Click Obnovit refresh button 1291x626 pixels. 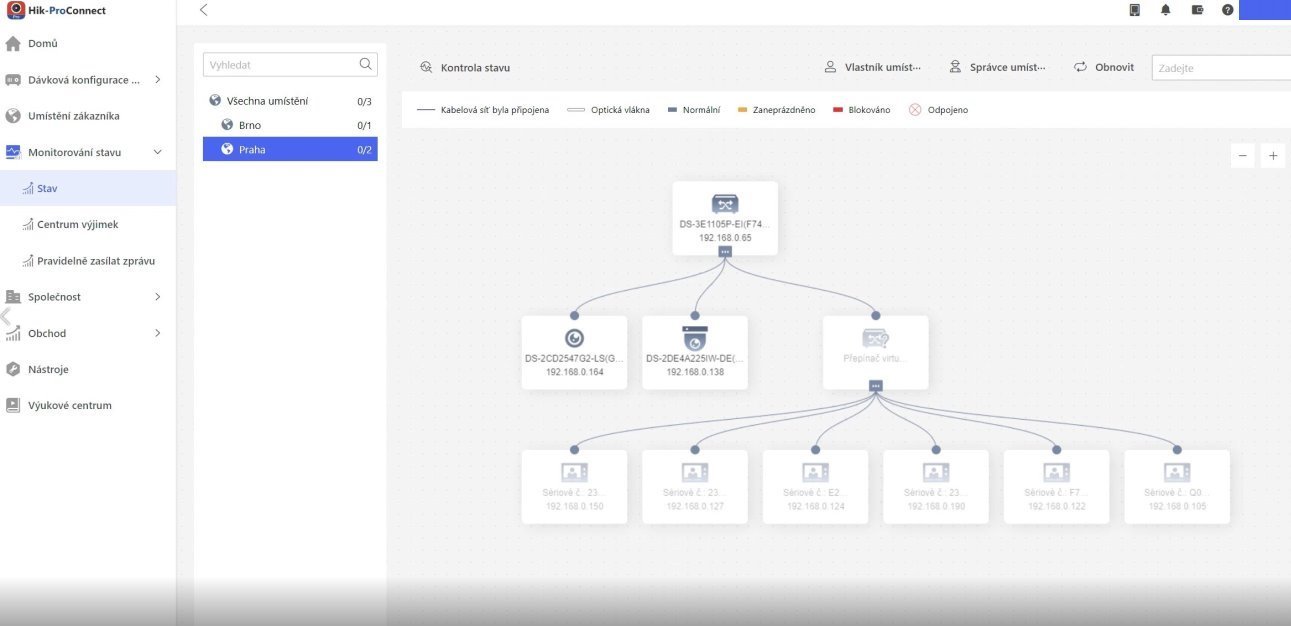1104,67
